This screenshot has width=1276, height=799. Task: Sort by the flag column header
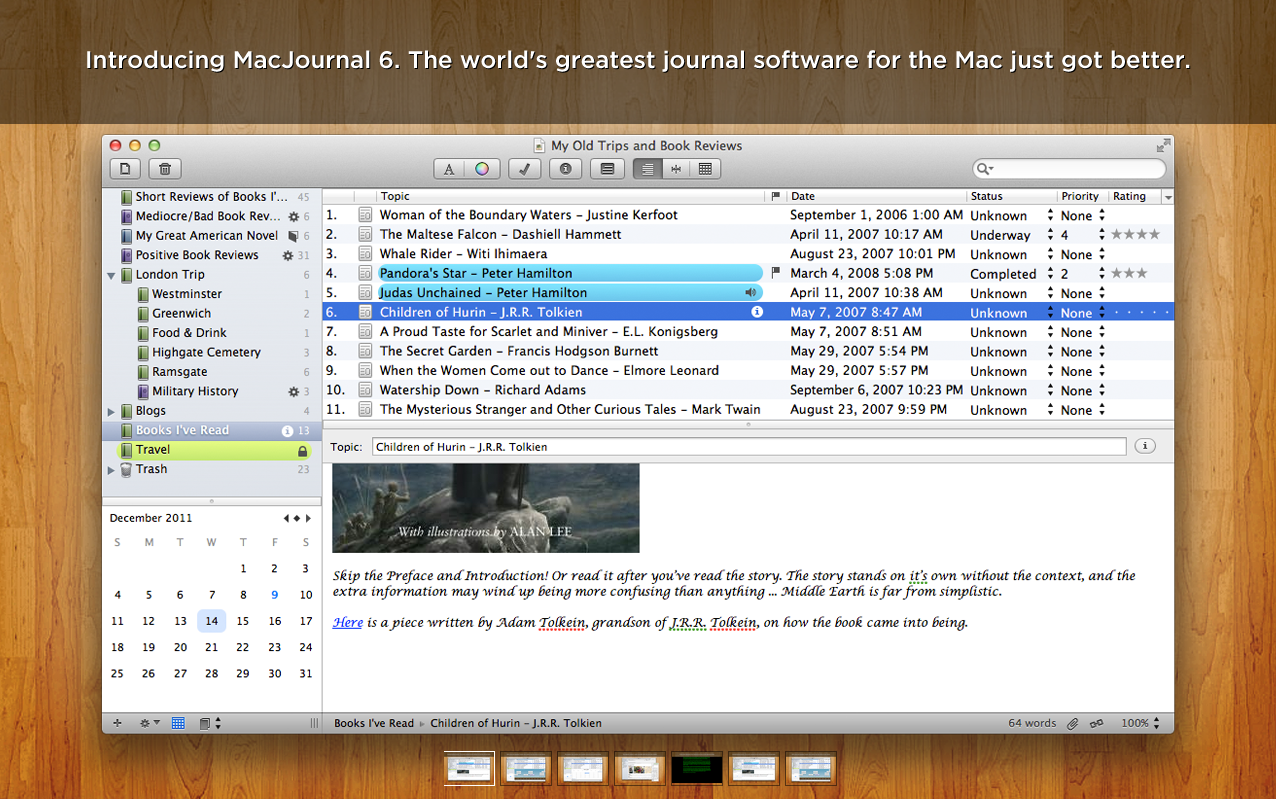(776, 197)
